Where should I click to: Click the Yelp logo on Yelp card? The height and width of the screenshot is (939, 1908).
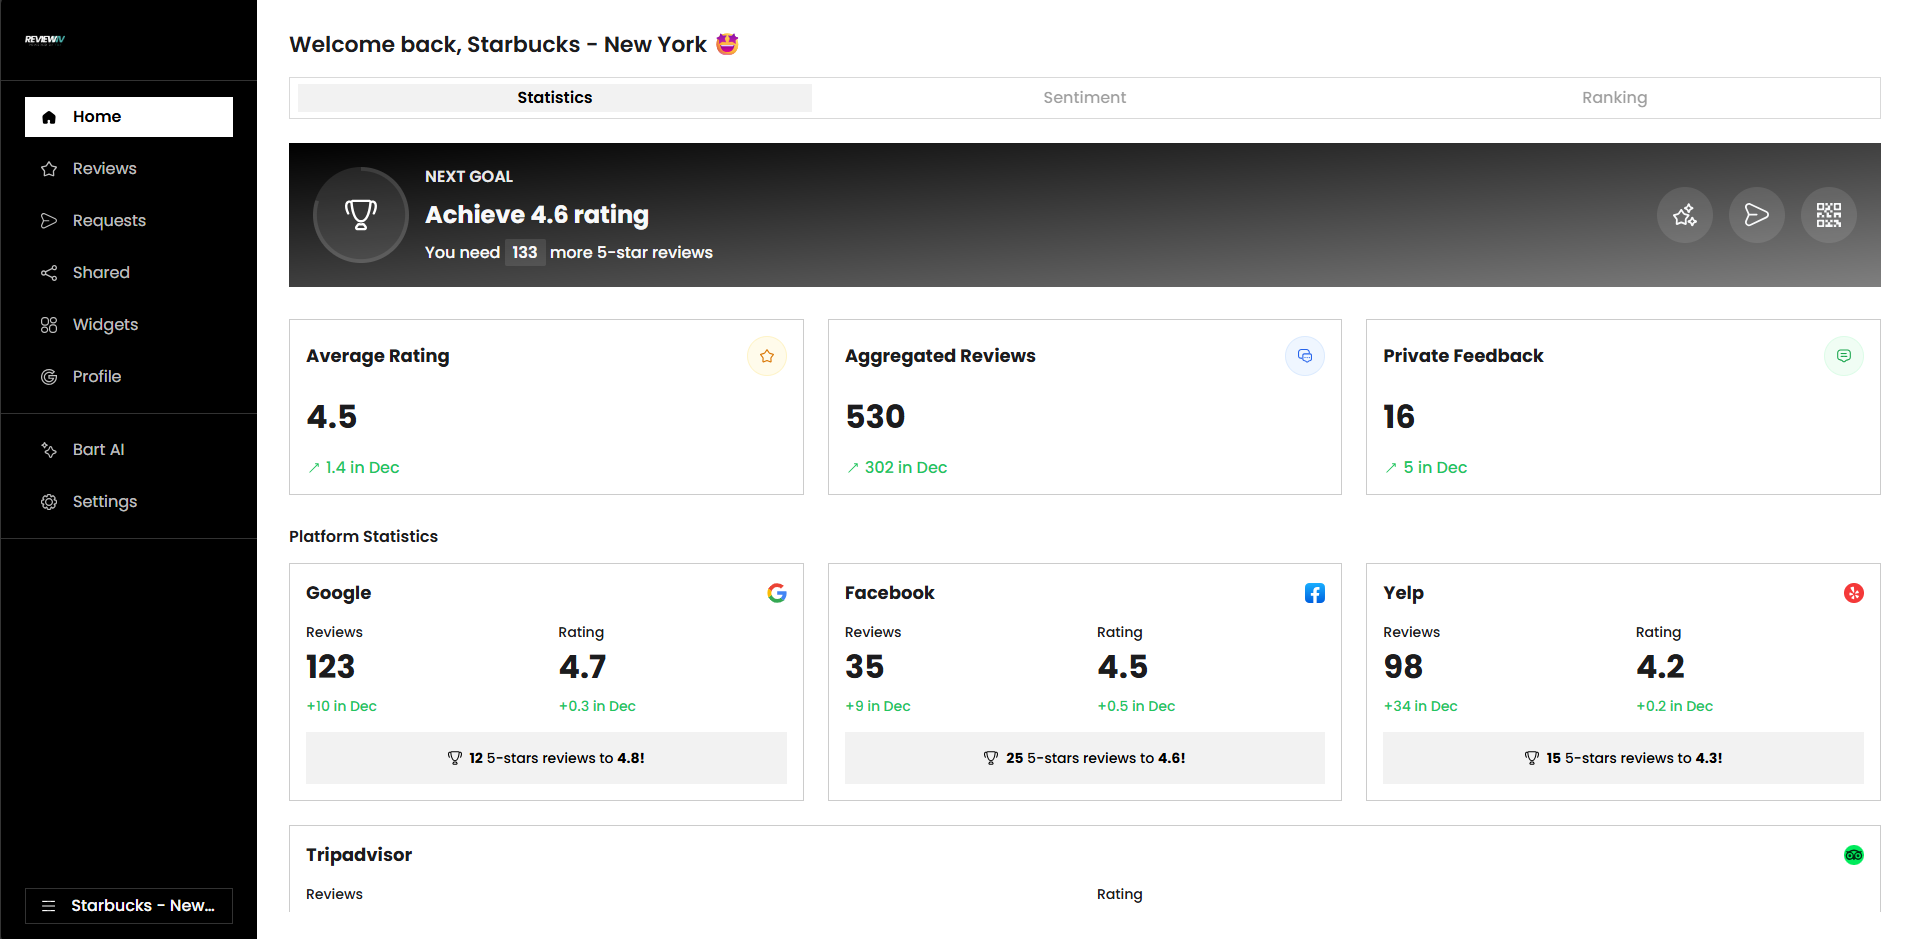pyautogui.click(x=1854, y=593)
